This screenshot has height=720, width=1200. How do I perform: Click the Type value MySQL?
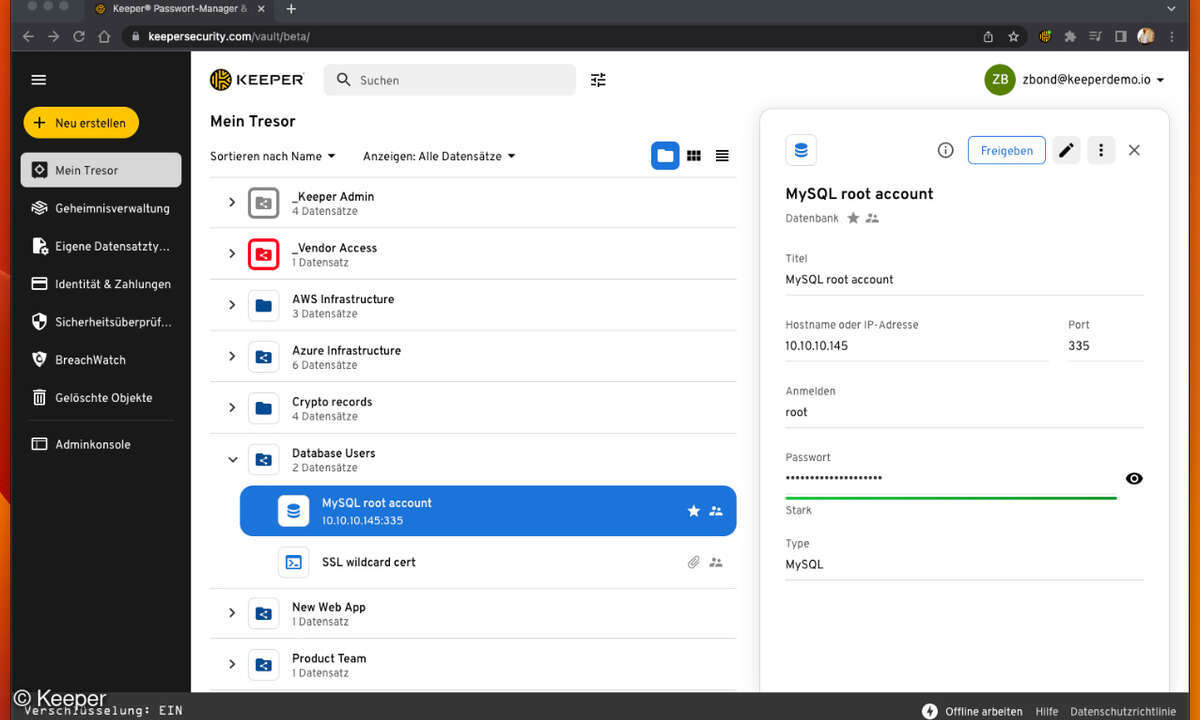coord(805,564)
